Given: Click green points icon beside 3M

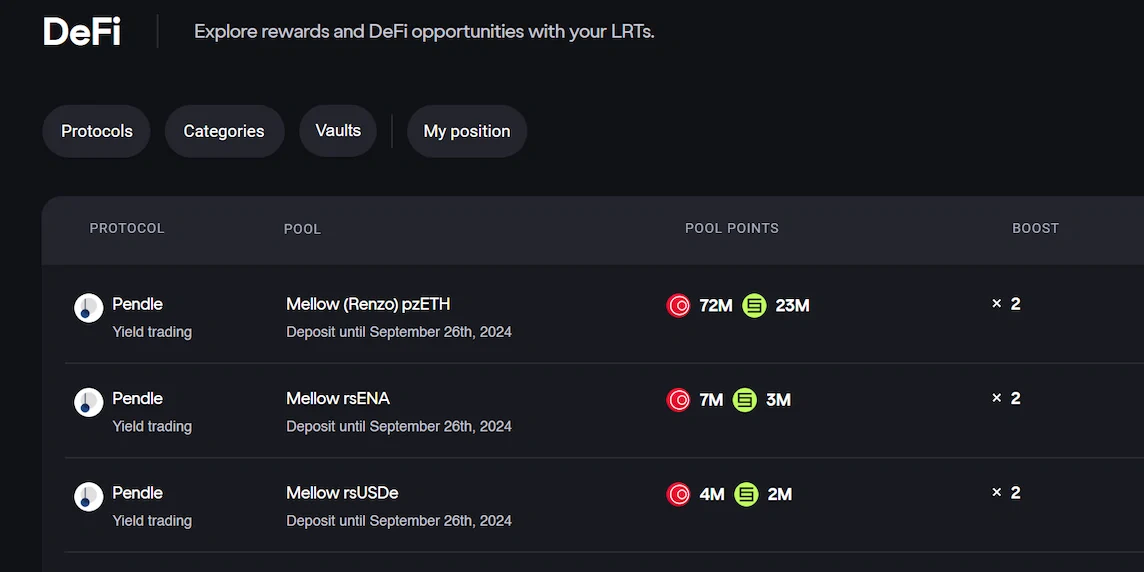Looking at the screenshot, I should click(x=745, y=400).
